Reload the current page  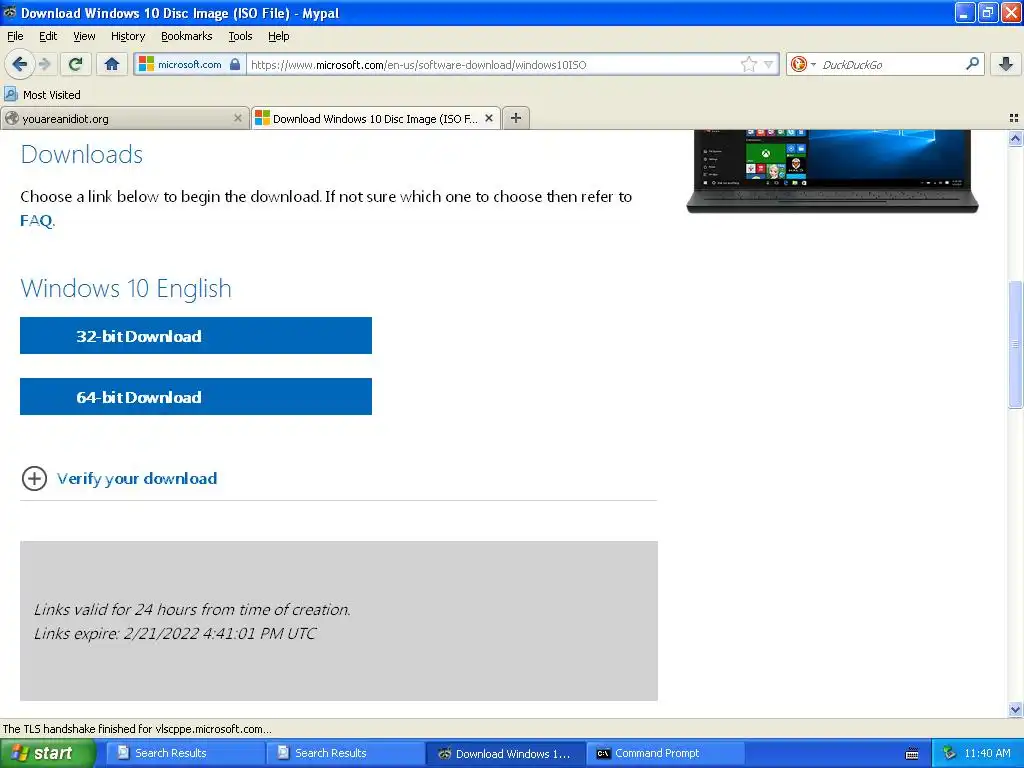click(x=76, y=64)
